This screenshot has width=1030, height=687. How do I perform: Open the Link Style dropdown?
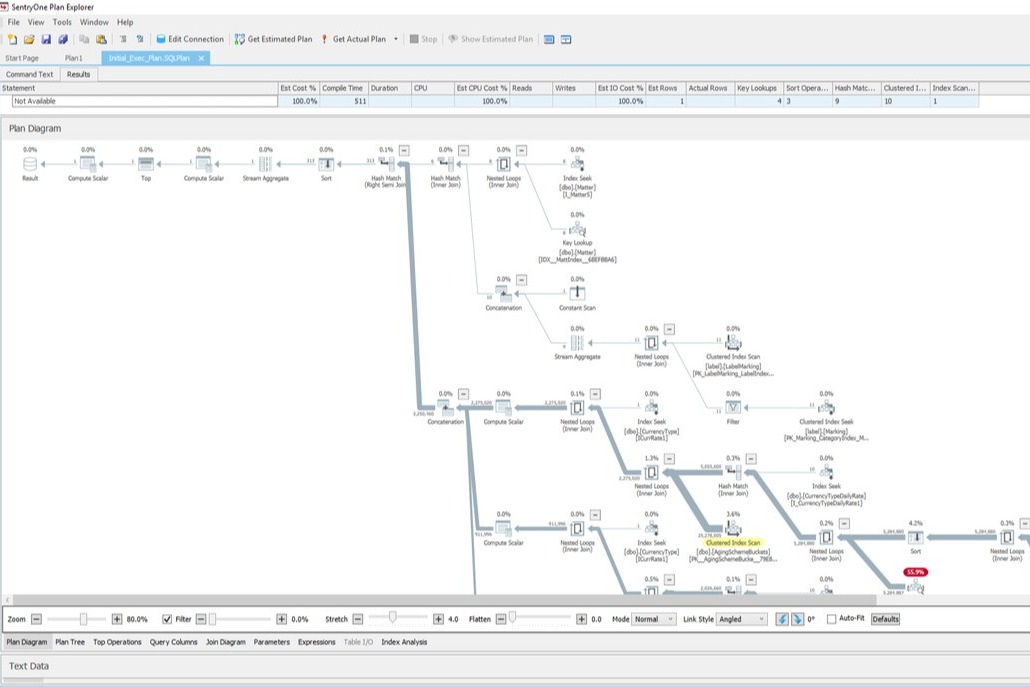pyautogui.click(x=742, y=619)
